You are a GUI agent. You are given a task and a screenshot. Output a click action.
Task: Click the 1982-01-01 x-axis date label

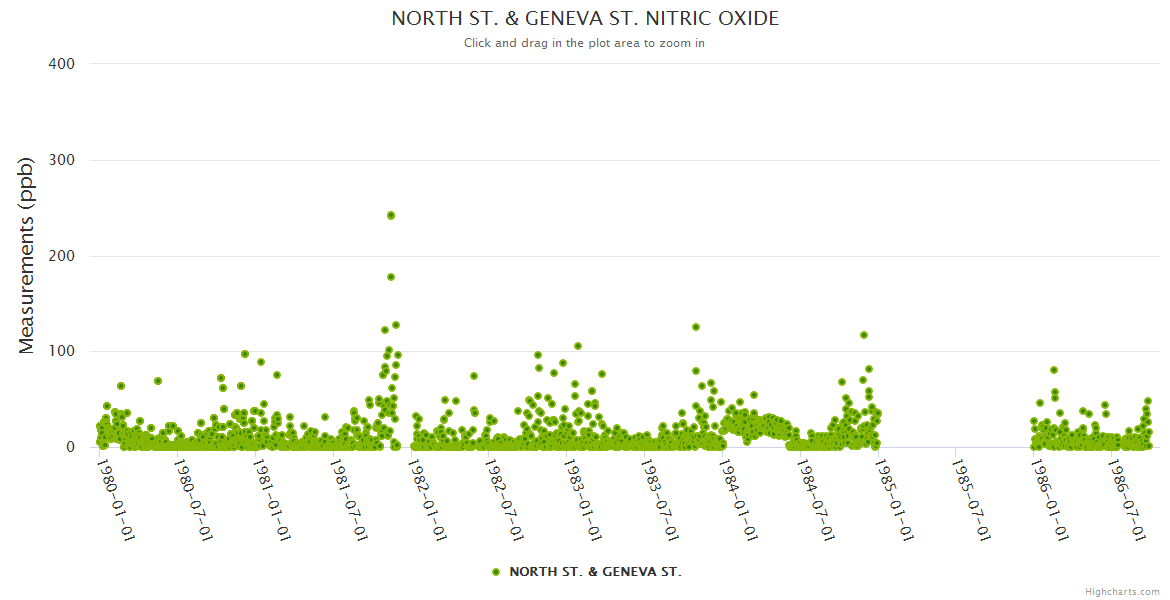427,500
